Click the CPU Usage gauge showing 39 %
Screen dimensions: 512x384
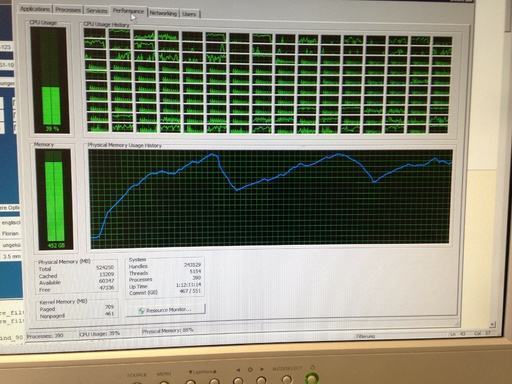[x=50, y=80]
